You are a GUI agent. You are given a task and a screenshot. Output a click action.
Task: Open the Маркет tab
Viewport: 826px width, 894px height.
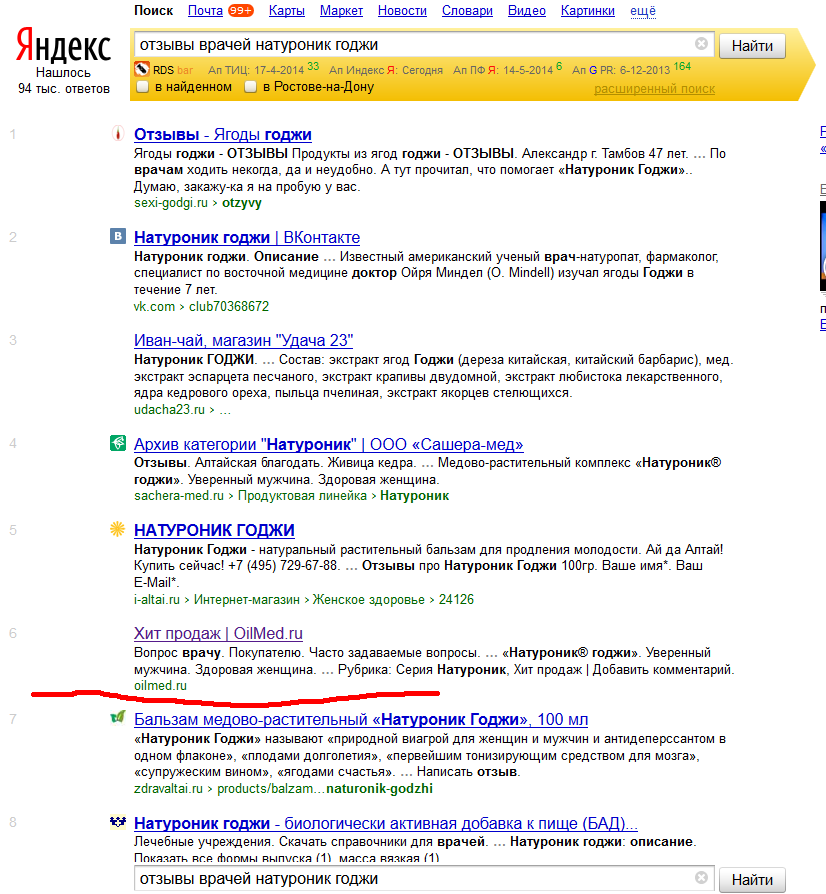[341, 11]
